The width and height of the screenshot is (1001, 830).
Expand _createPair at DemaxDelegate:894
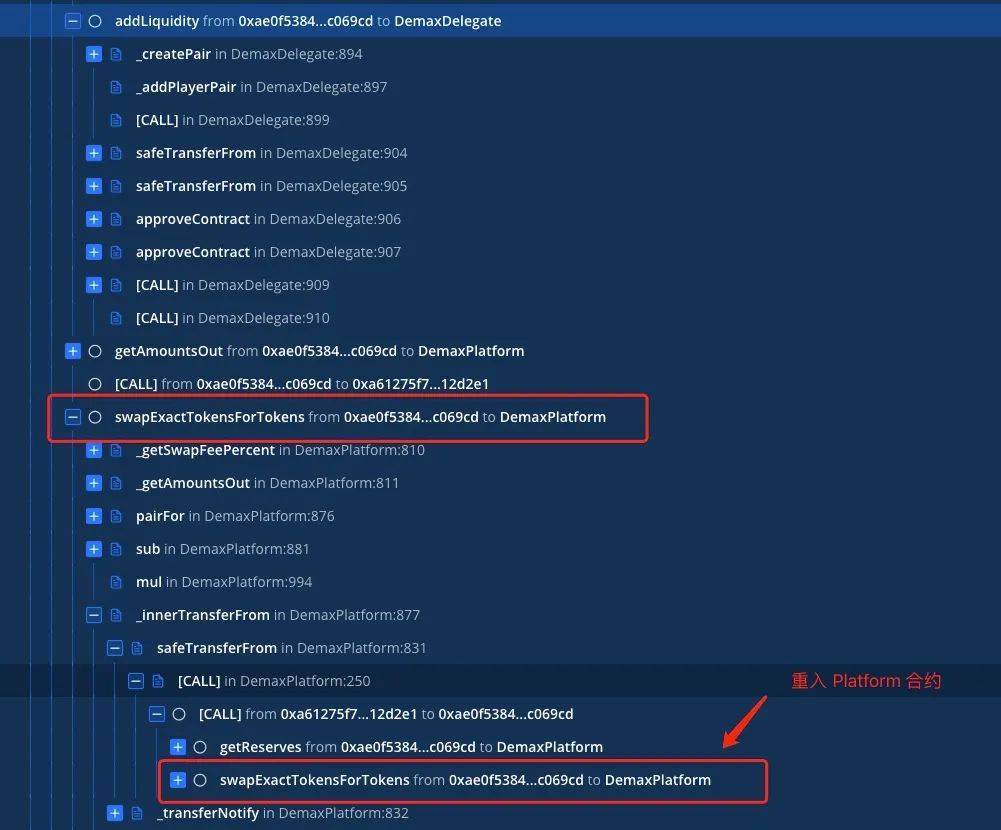point(93,54)
